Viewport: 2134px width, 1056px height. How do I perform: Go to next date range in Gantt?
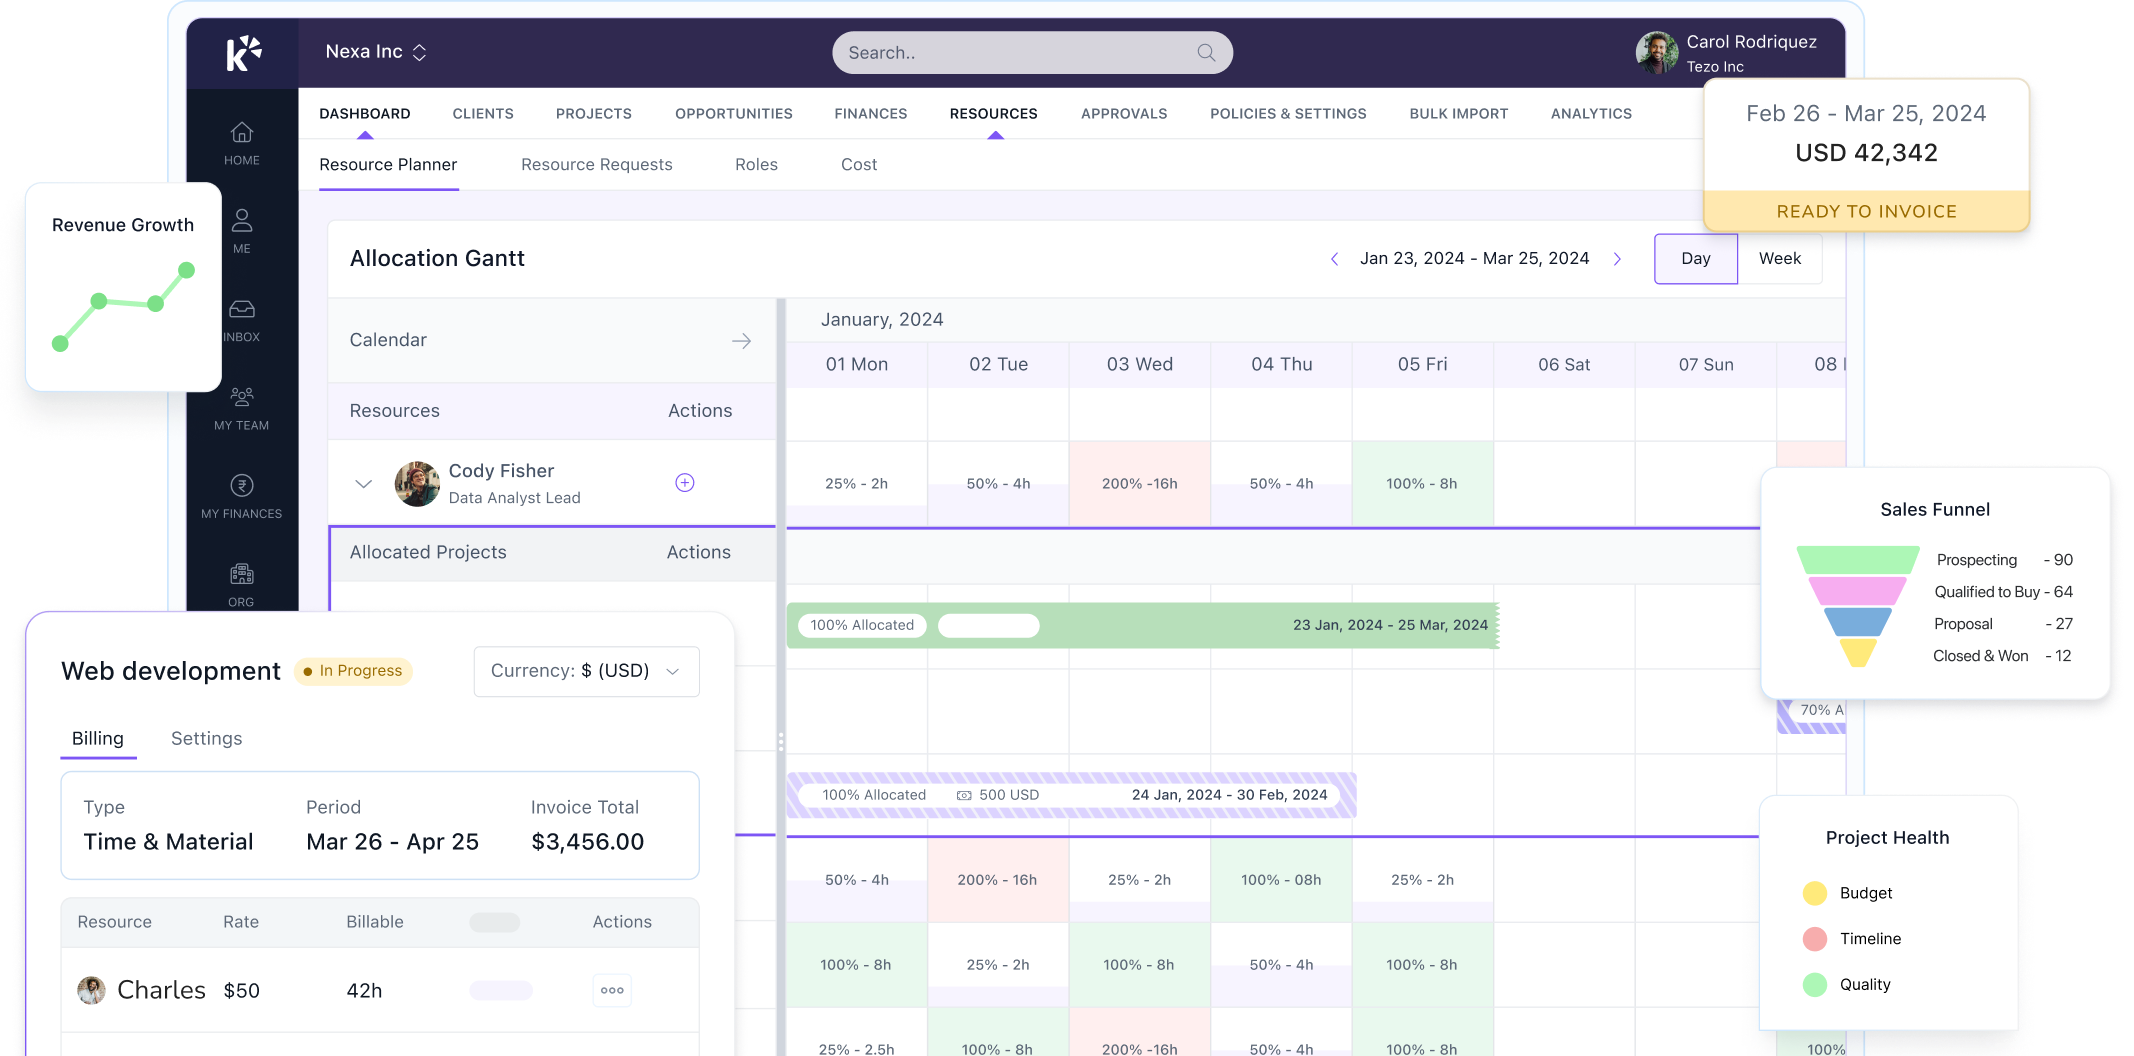[1617, 259]
